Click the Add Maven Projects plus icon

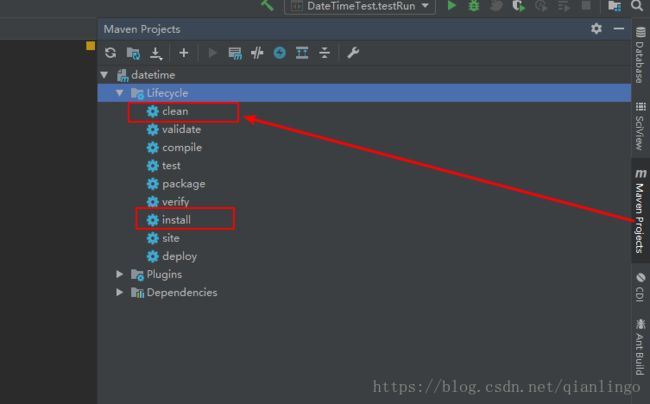184,53
